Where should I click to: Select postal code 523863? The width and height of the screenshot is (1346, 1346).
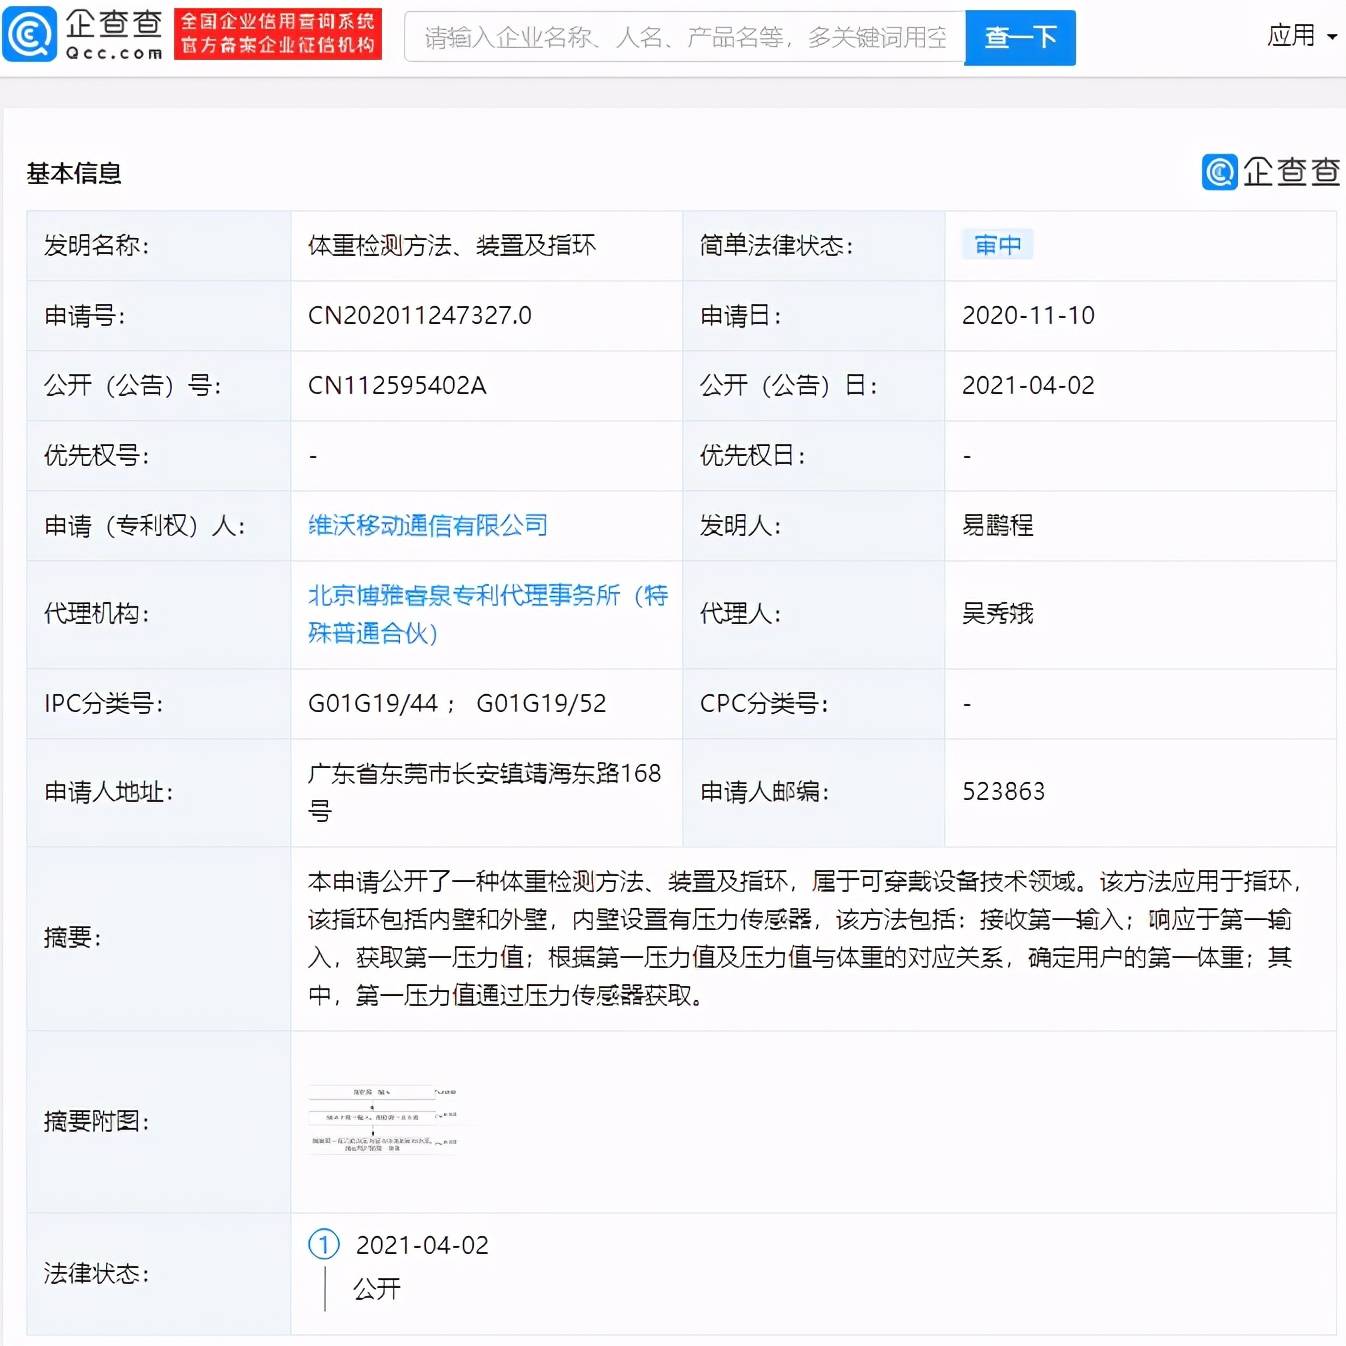[x=1003, y=791]
